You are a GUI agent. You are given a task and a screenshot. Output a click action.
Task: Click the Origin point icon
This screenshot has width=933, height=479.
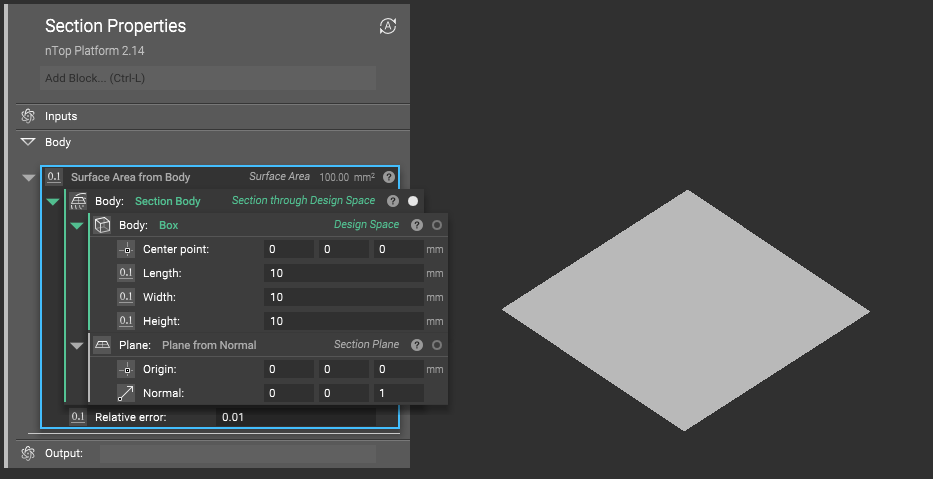coord(126,369)
